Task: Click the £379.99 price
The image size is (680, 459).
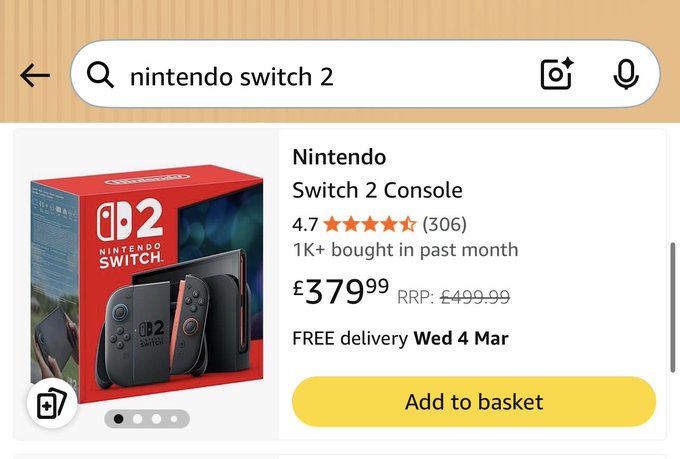Action: pyautogui.click(x=341, y=292)
